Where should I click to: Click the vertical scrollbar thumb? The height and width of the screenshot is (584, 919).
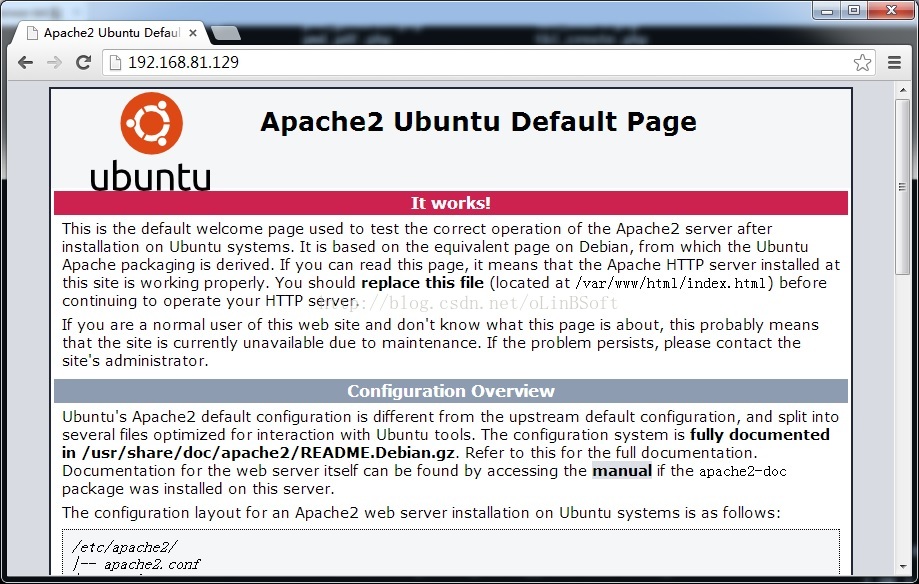pyautogui.click(x=903, y=186)
